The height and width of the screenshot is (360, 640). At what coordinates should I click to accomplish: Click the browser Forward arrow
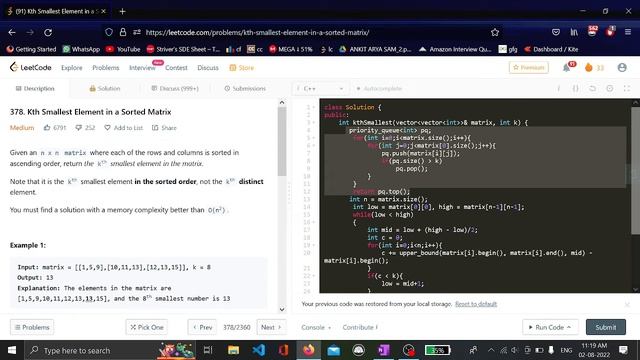coord(30,32)
